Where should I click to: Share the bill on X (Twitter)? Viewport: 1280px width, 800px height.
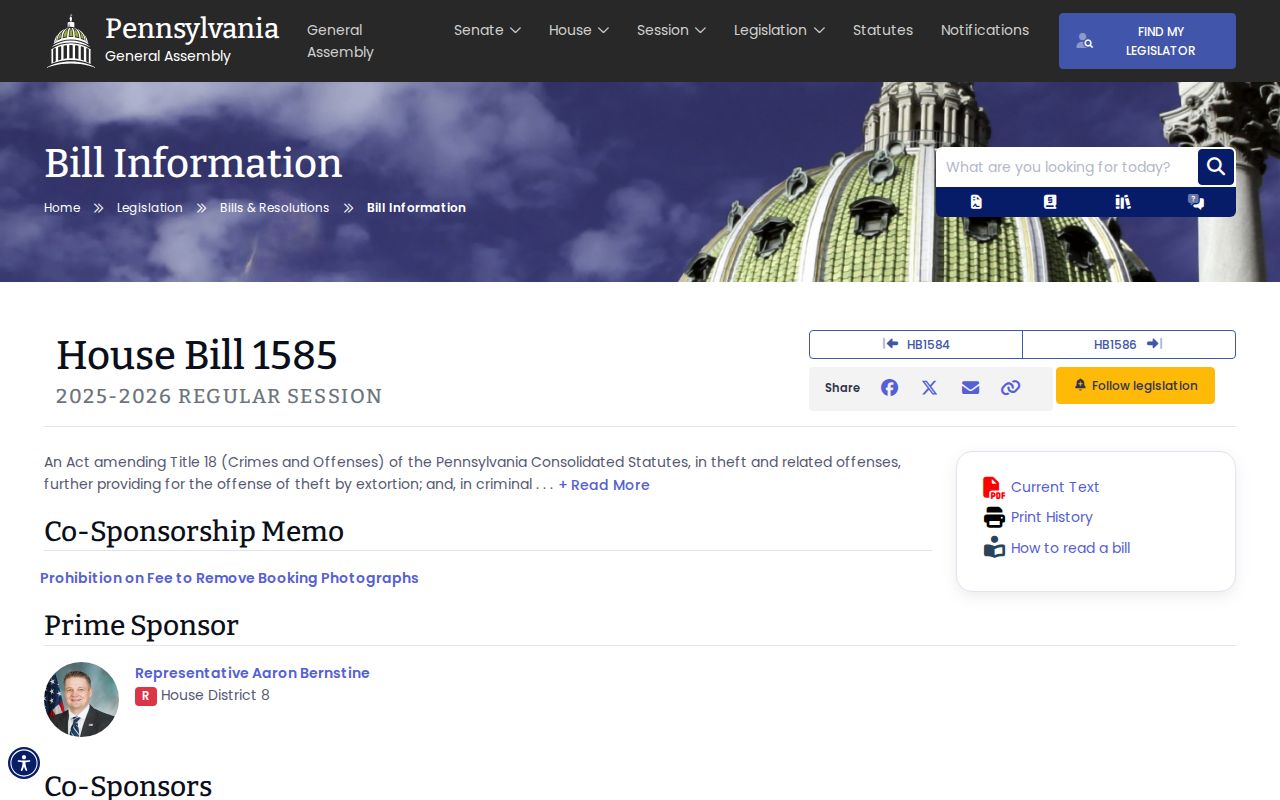pos(930,388)
